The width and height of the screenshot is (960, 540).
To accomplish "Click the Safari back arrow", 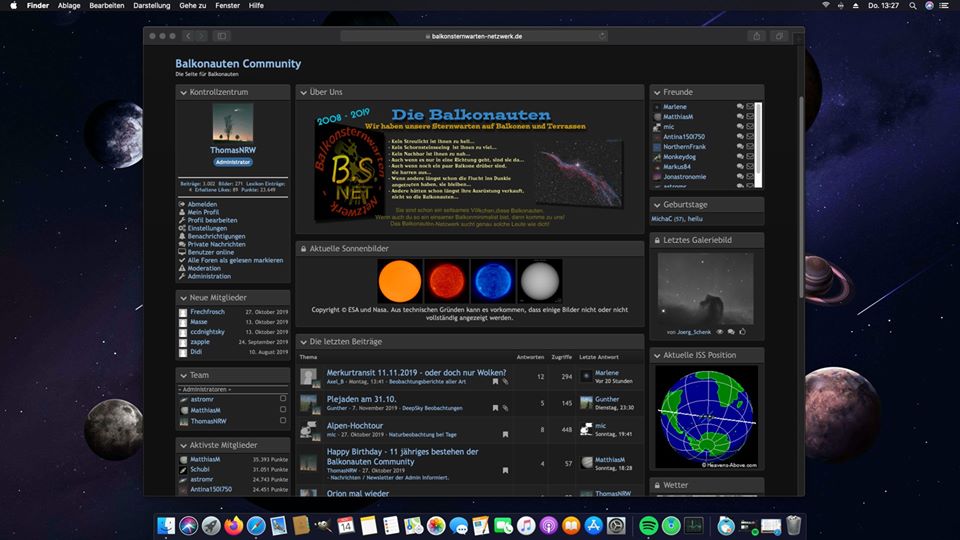I will pyautogui.click(x=189, y=36).
